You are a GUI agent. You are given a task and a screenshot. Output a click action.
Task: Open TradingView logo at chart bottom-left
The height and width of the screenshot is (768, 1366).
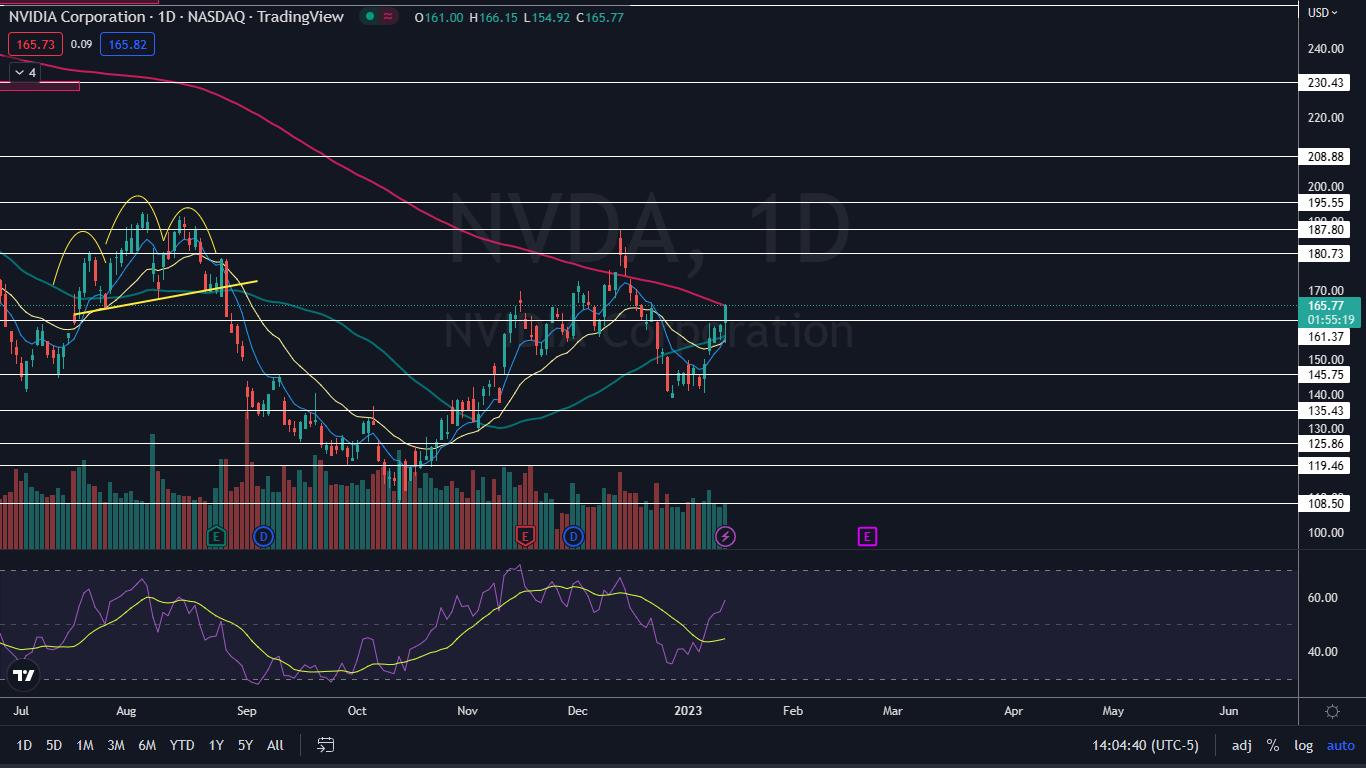pyautogui.click(x=24, y=676)
